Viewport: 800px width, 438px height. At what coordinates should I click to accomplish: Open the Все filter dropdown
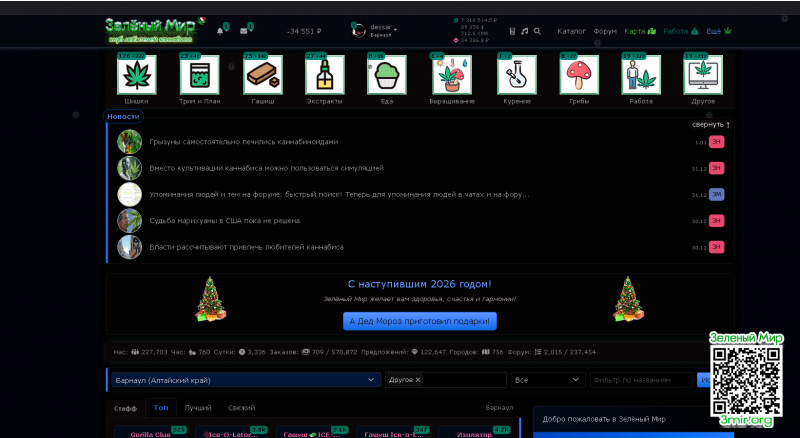[547, 380]
